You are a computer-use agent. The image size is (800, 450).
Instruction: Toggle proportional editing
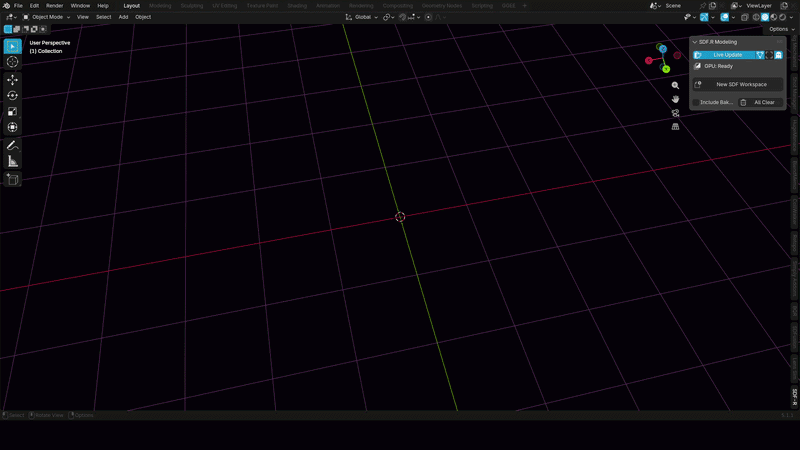(429, 17)
